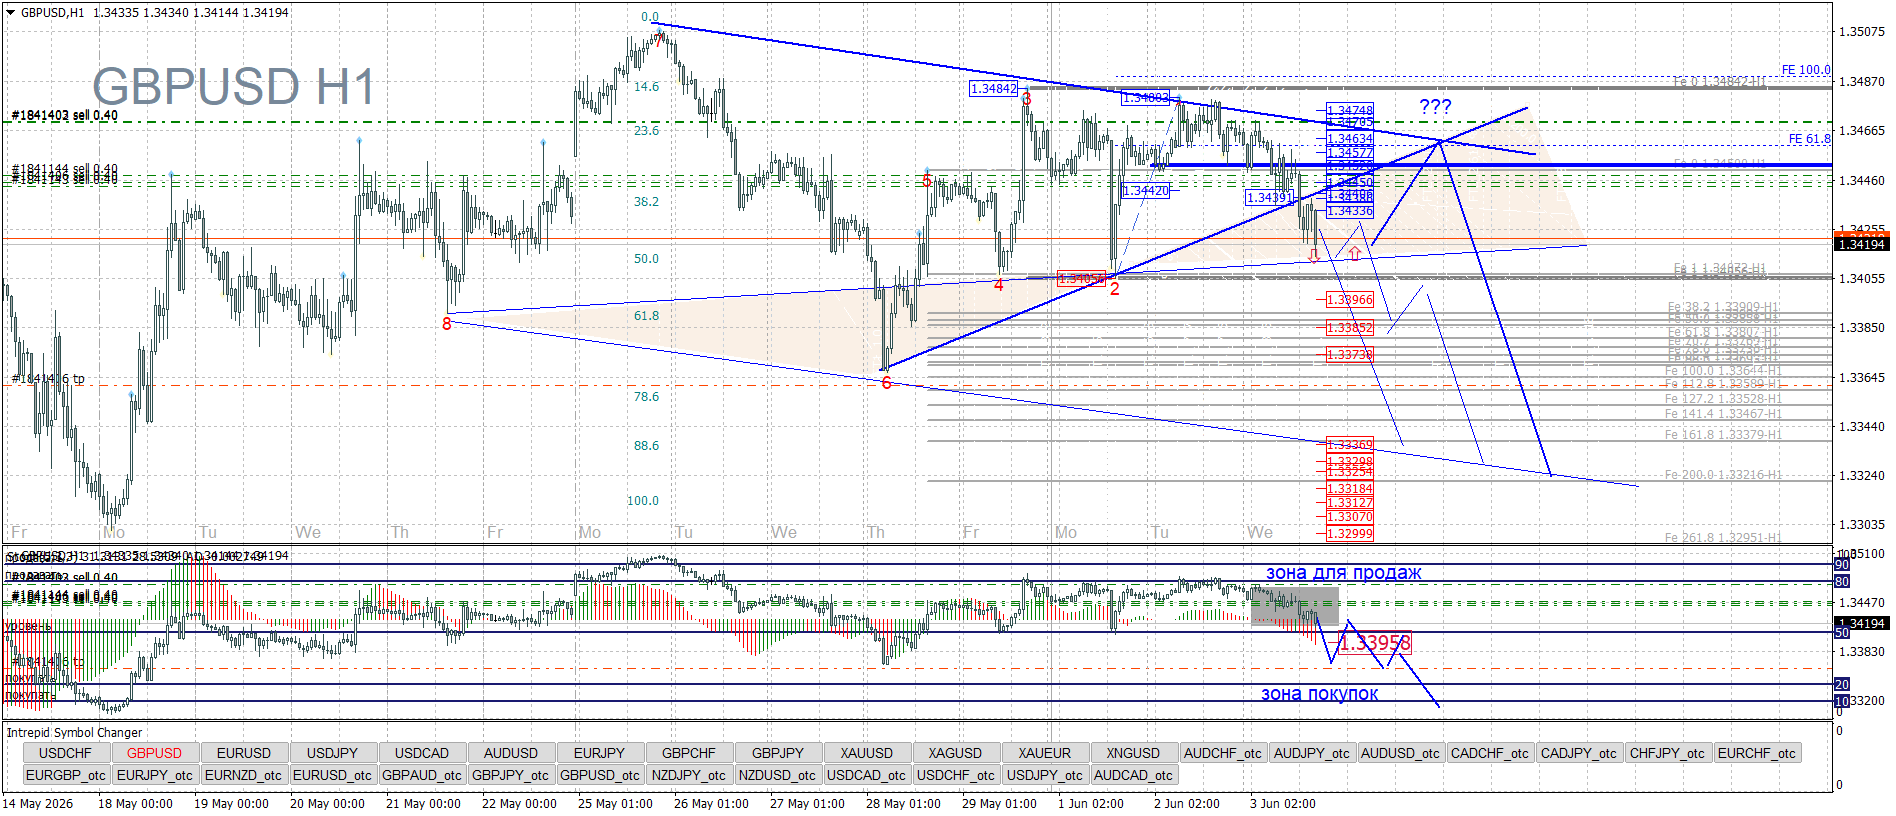Choose CADCHF_otc symbol button
This screenshot has width=1896, height=816.
1490,753
